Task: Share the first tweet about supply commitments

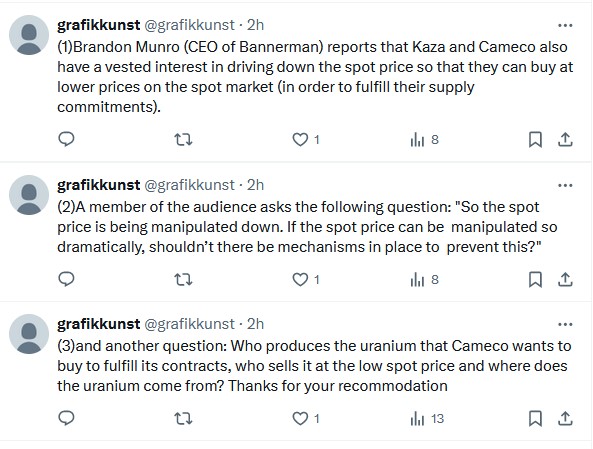Action: tap(565, 140)
